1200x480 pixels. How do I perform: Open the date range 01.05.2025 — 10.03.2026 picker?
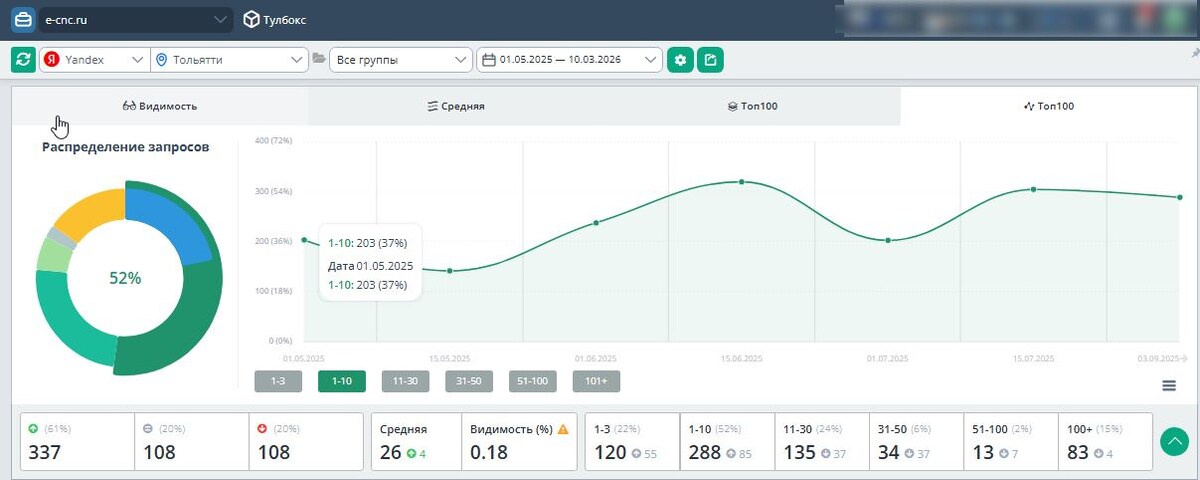click(569, 60)
